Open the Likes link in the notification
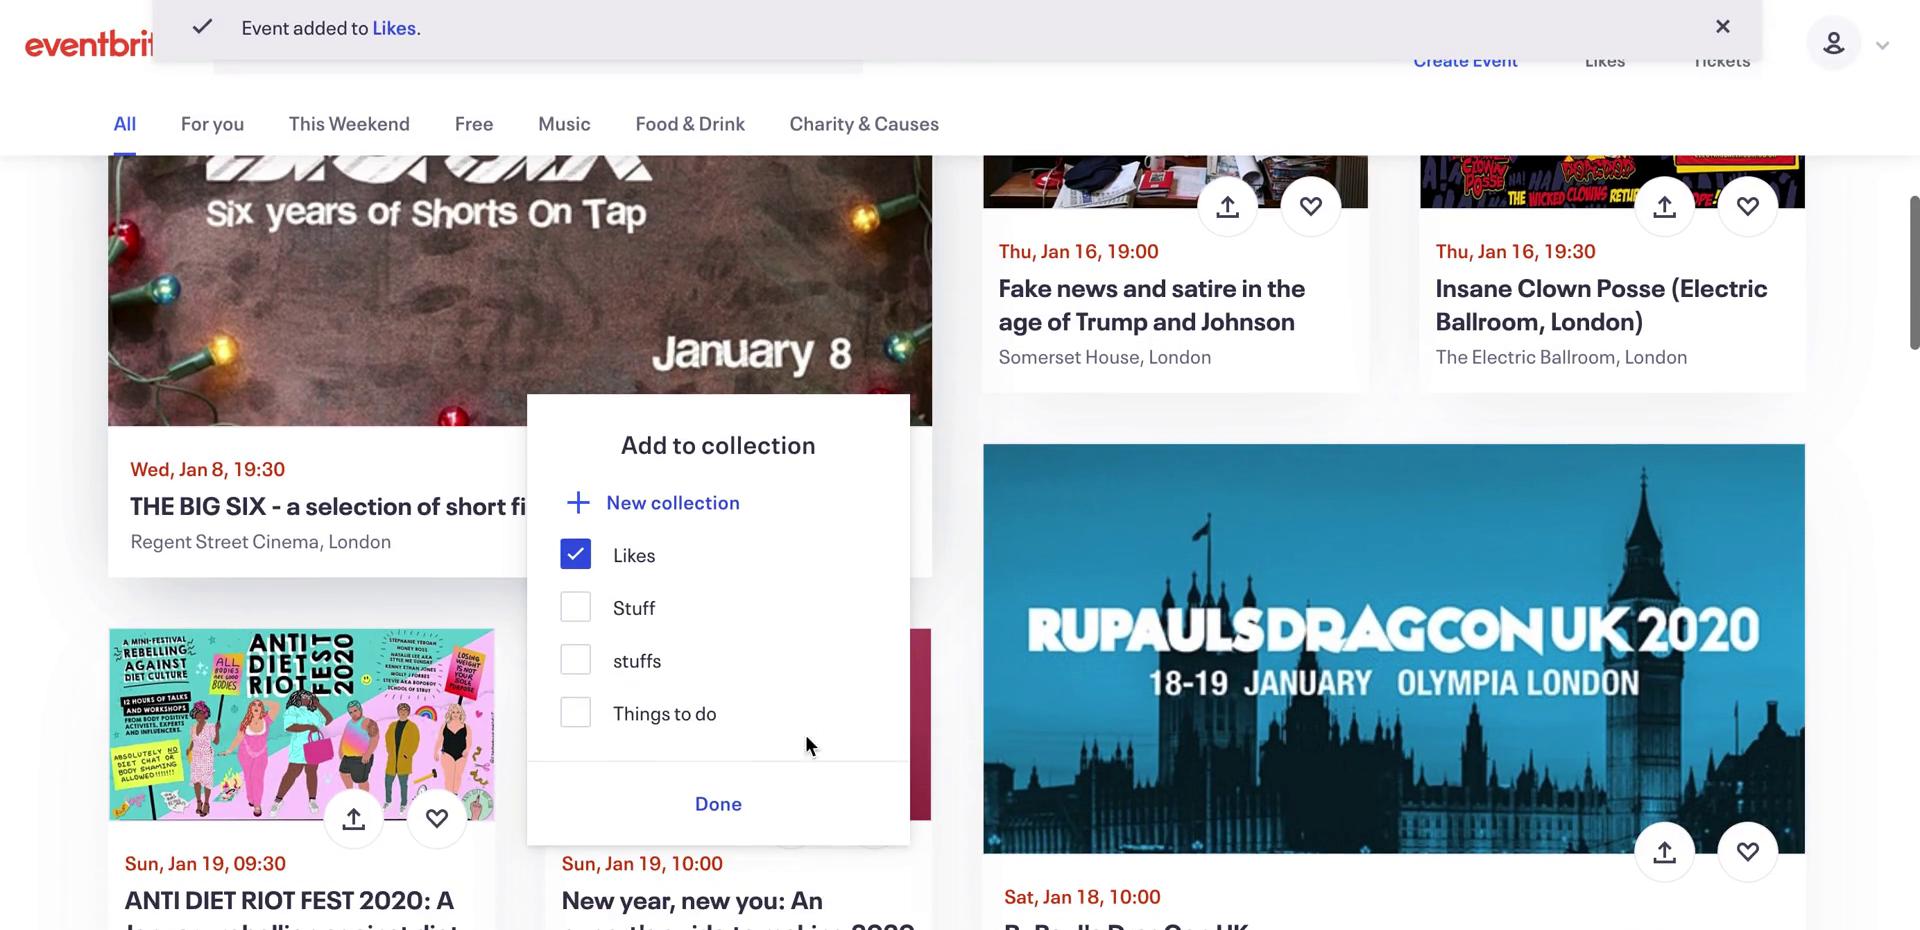This screenshot has width=1920, height=930. pyautogui.click(x=394, y=28)
